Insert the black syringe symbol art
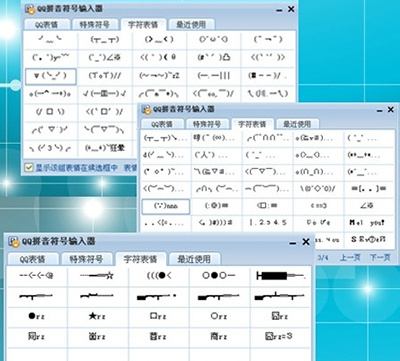400x361 pixels. (x=280, y=276)
